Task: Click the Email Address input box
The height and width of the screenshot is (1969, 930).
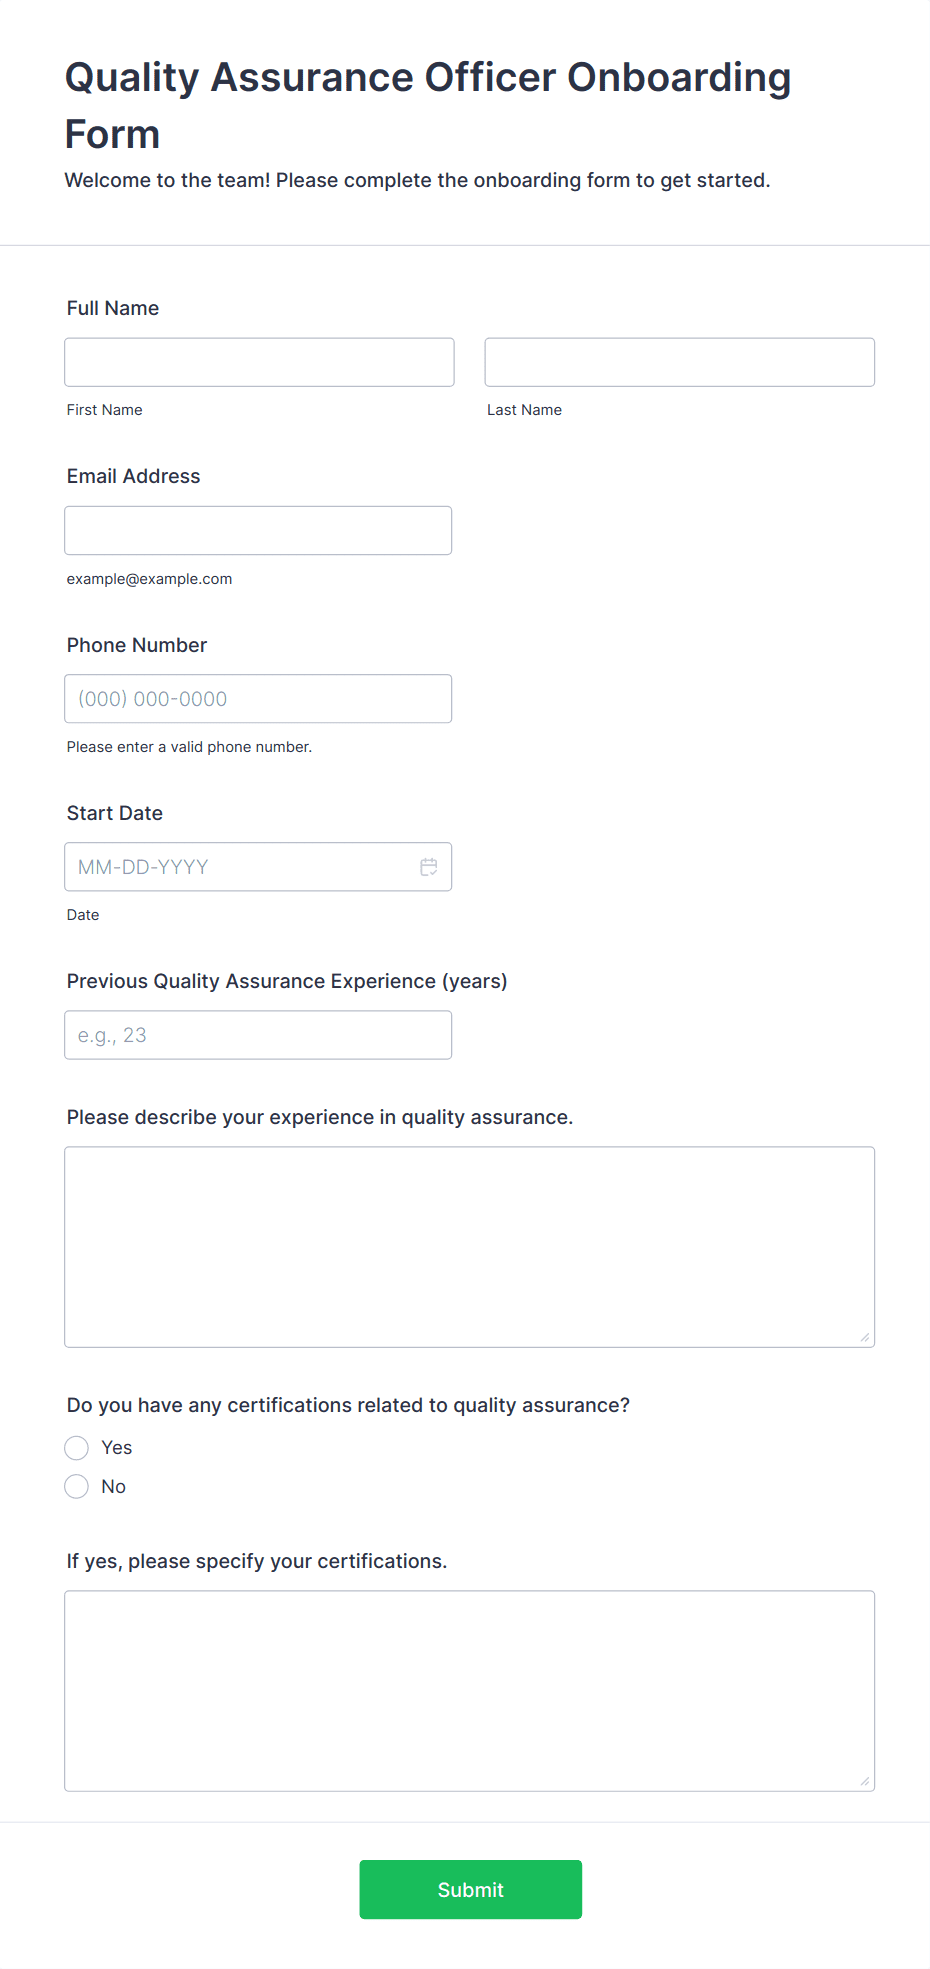Action: (x=258, y=530)
